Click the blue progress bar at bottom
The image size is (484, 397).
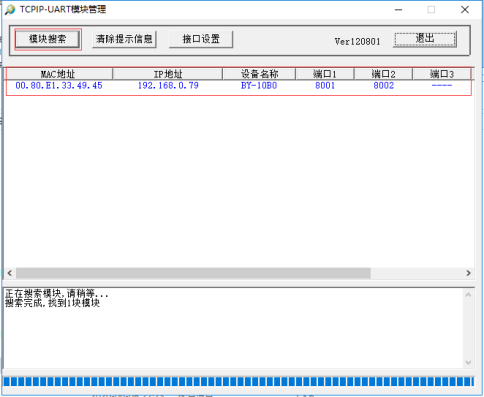click(239, 382)
